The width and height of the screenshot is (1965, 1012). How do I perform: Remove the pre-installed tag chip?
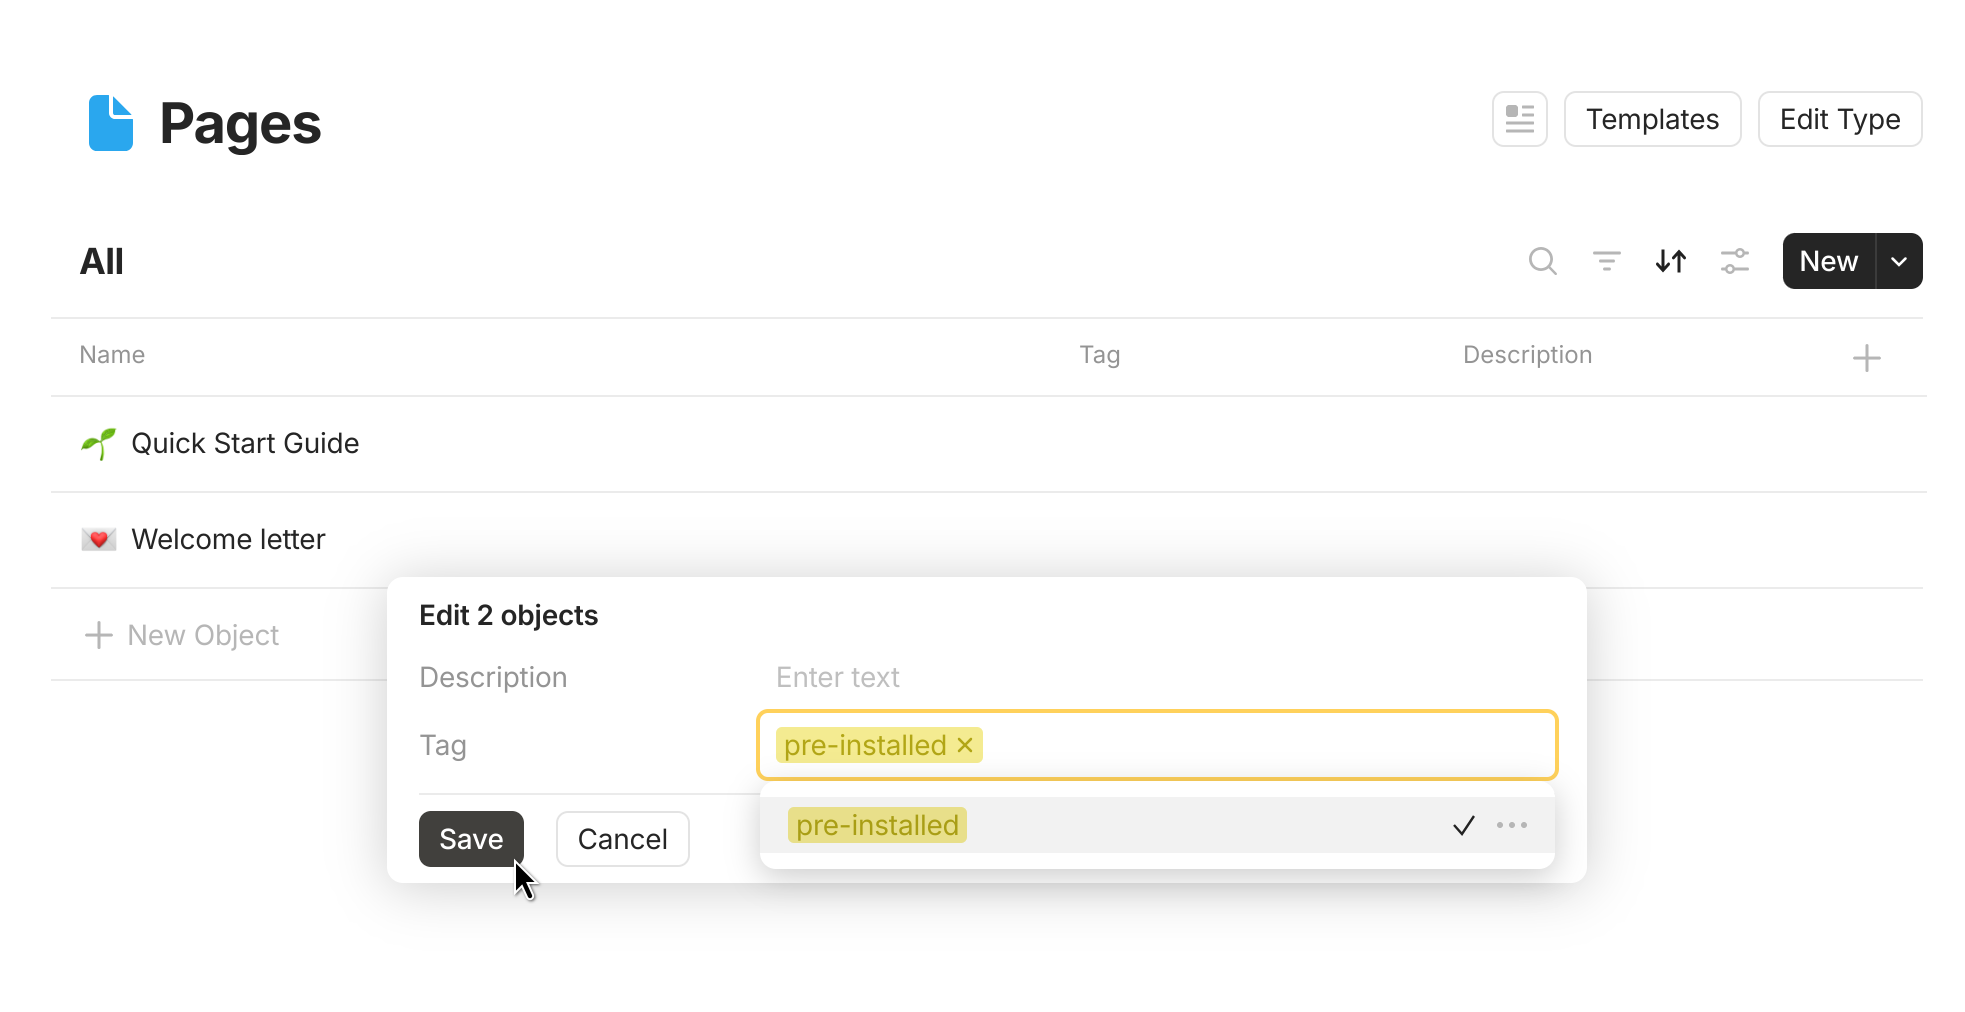tap(965, 745)
